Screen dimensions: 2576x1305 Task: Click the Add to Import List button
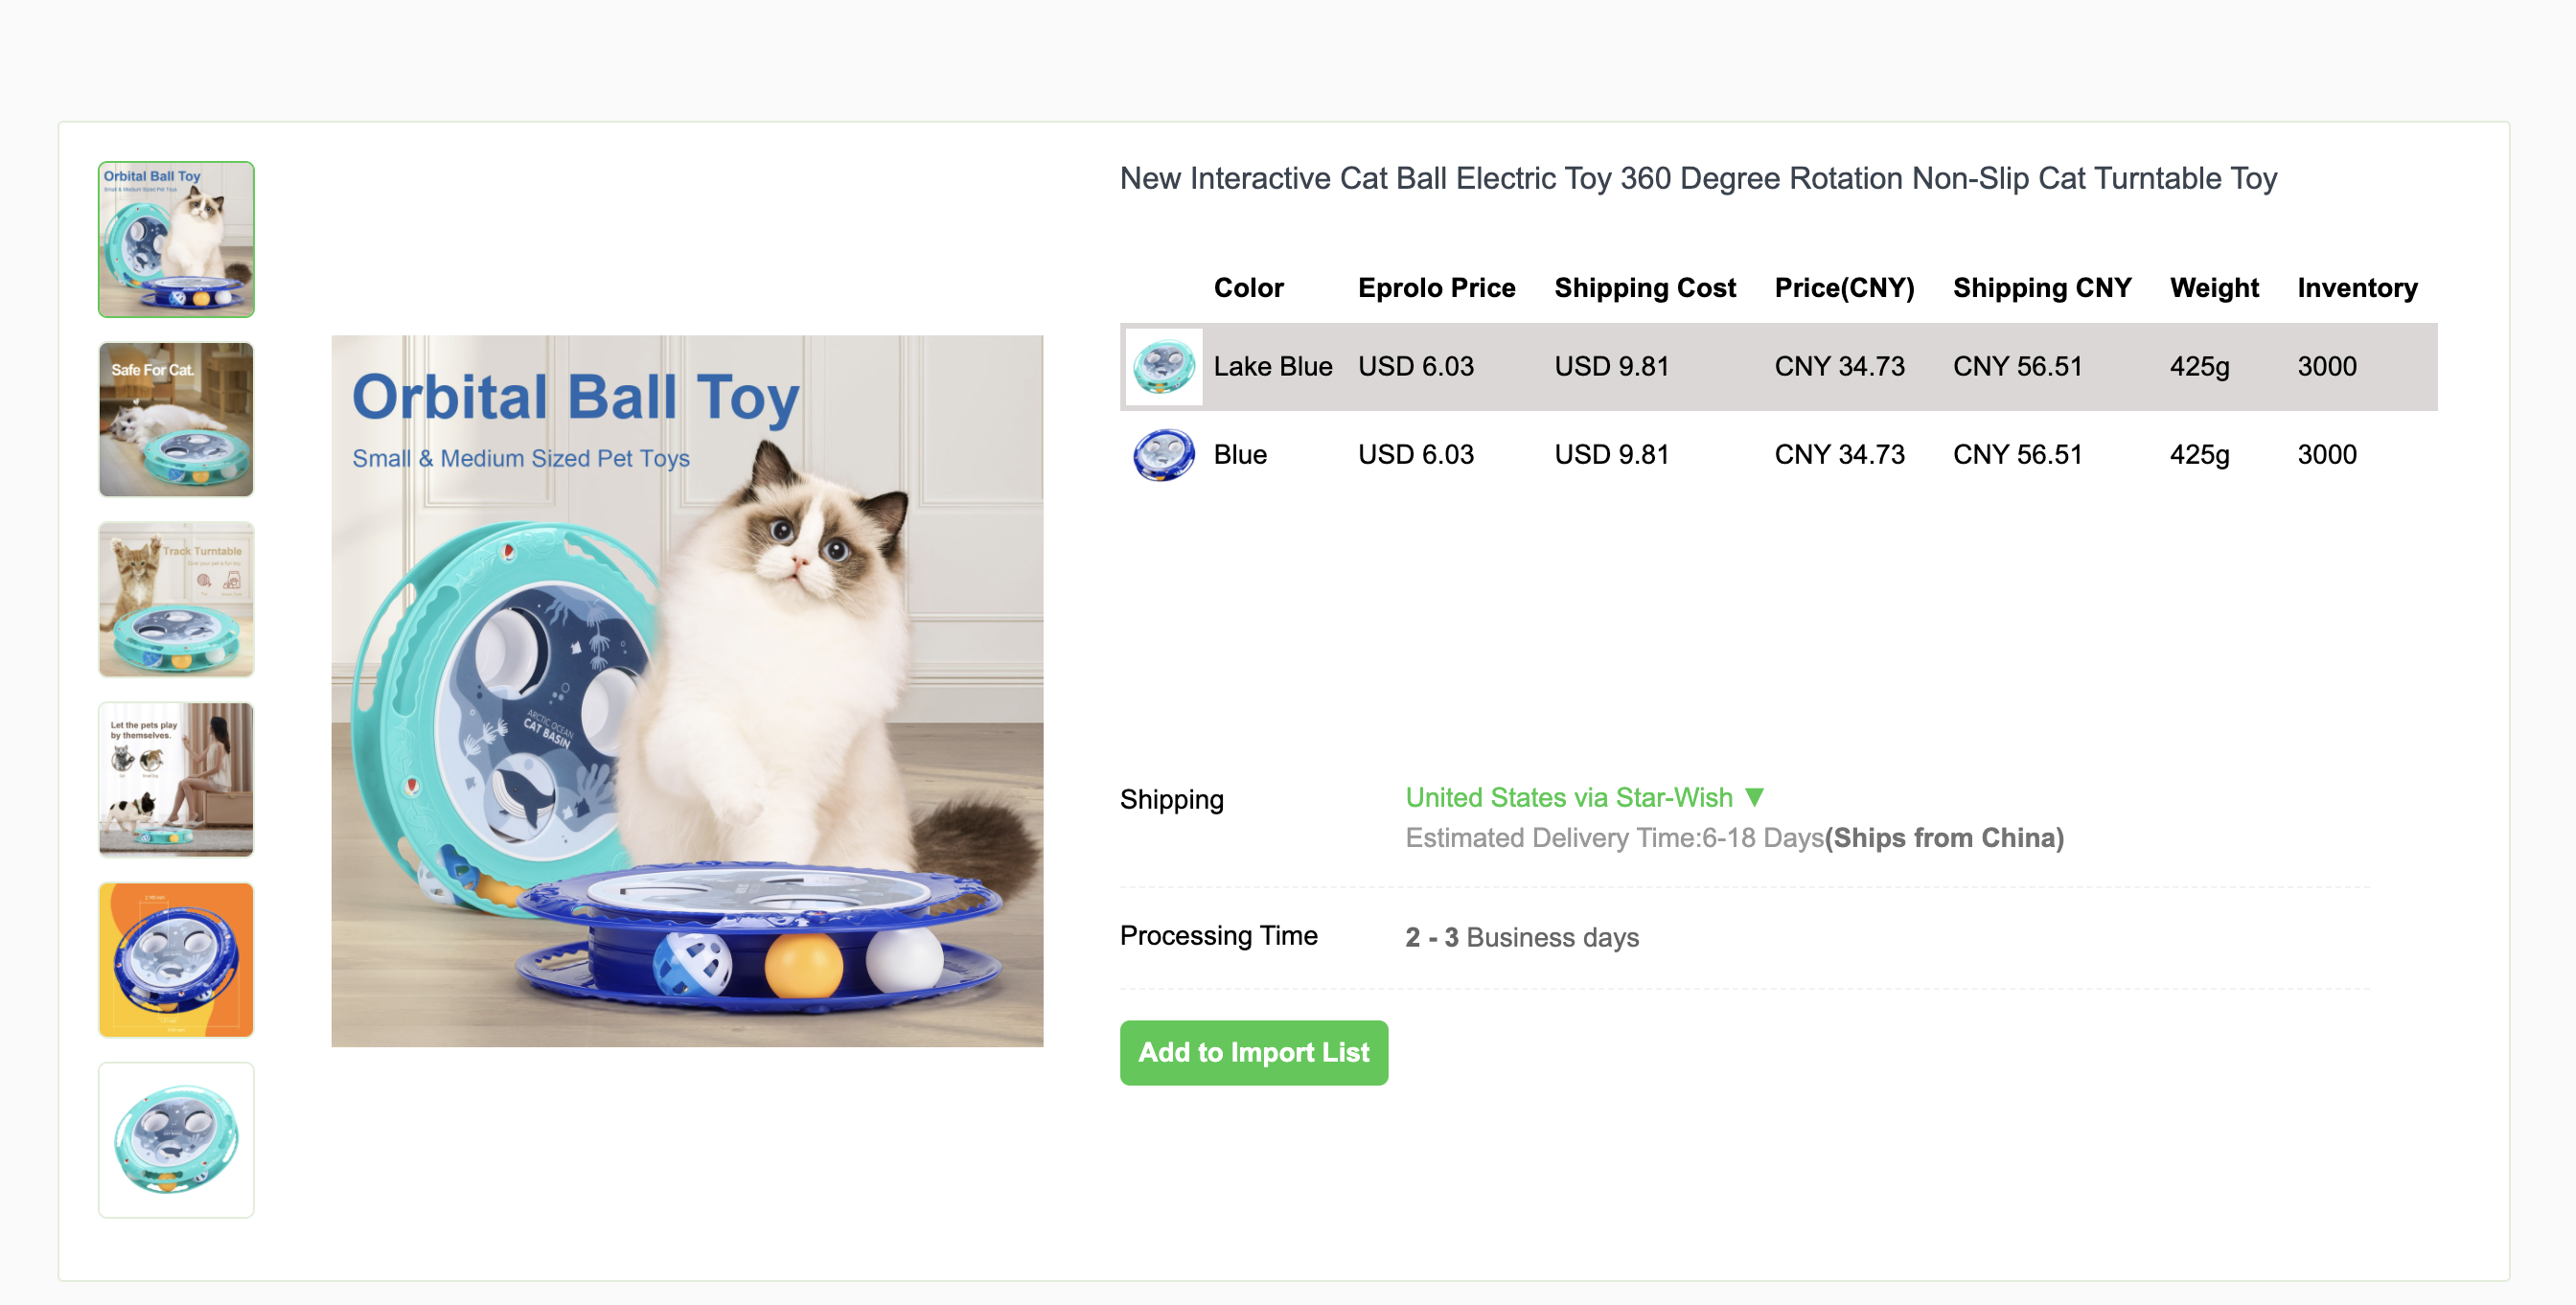click(x=1253, y=1052)
